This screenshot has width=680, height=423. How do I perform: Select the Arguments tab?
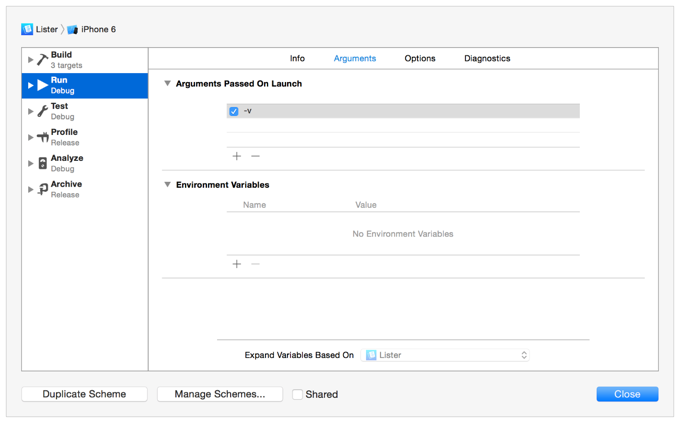click(x=355, y=58)
